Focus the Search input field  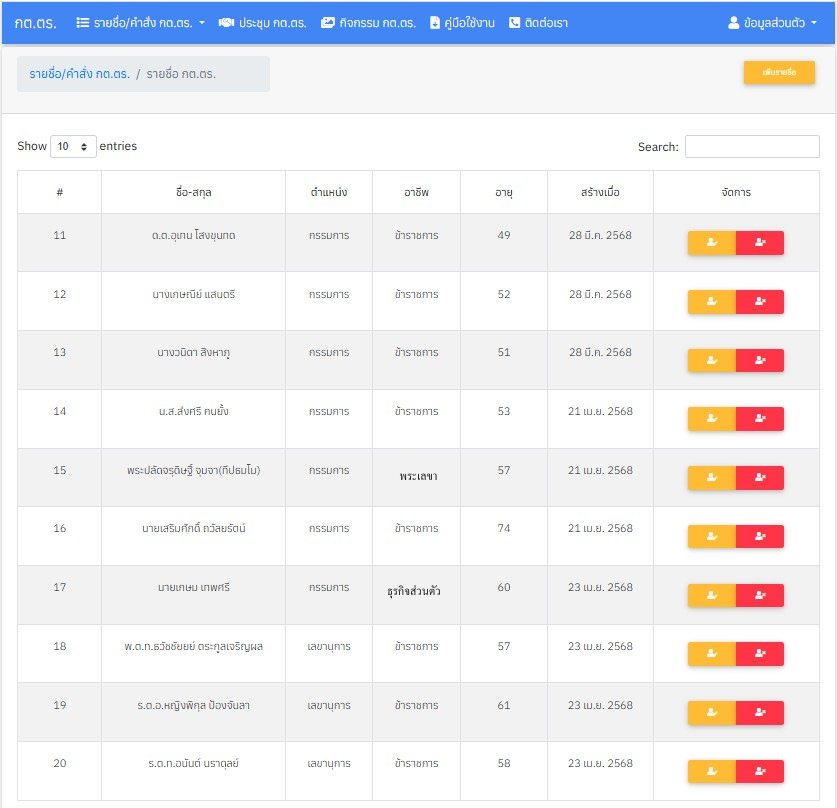[751, 147]
